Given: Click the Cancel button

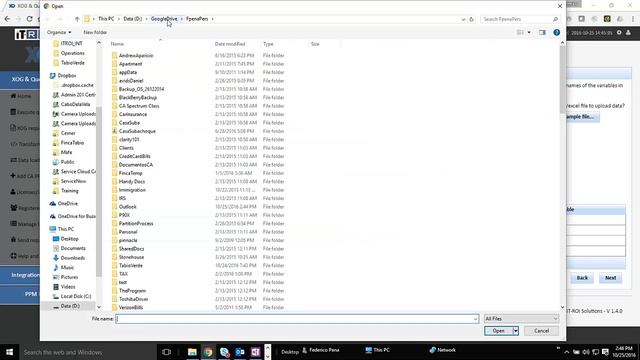Looking at the screenshot, I should click(541, 331).
